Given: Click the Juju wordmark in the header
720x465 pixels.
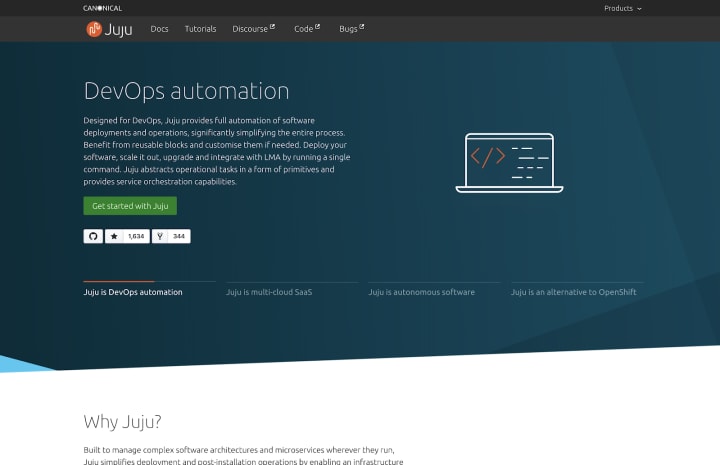Looking at the screenshot, I should pos(118,30).
